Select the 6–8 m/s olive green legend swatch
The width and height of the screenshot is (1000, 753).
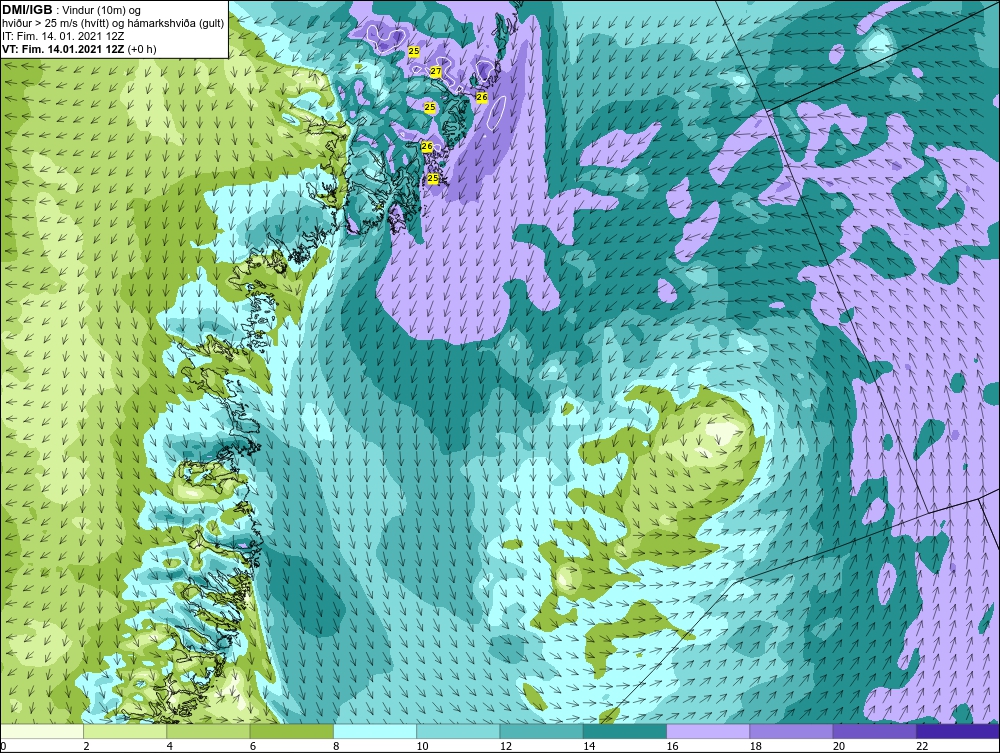tap(291, 731)
